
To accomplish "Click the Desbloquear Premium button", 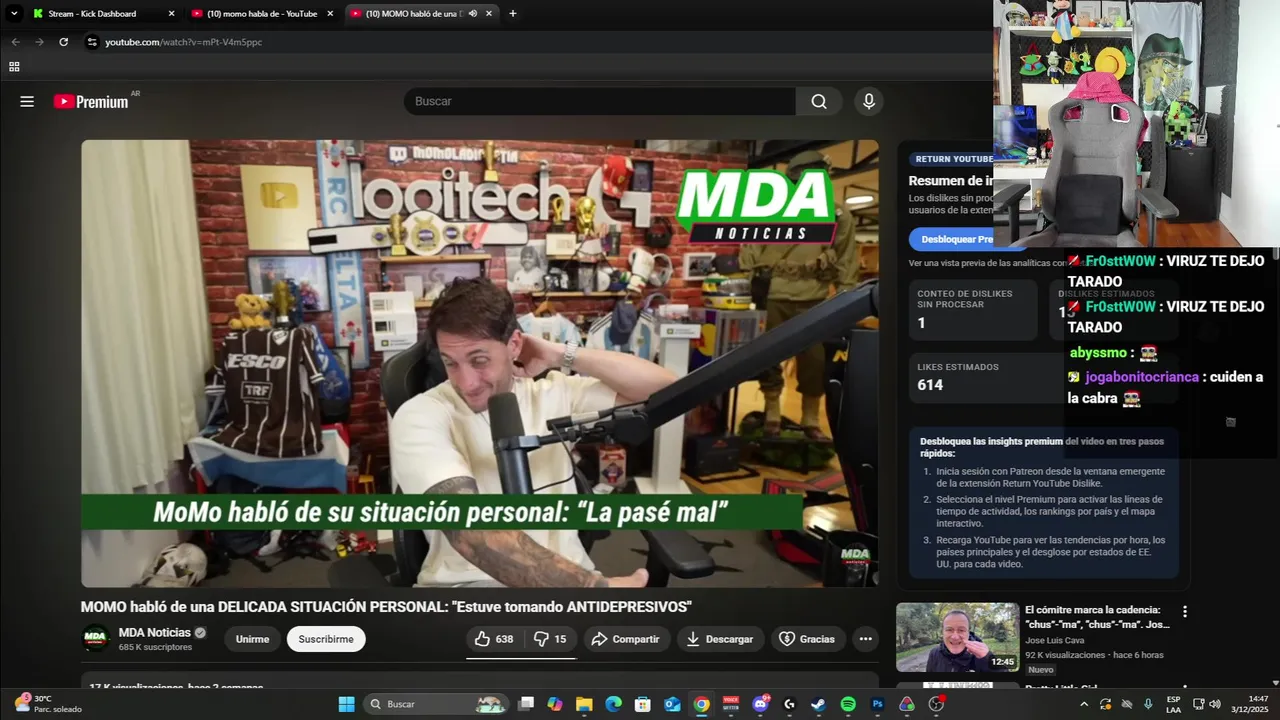I will (x=957, y=239).
